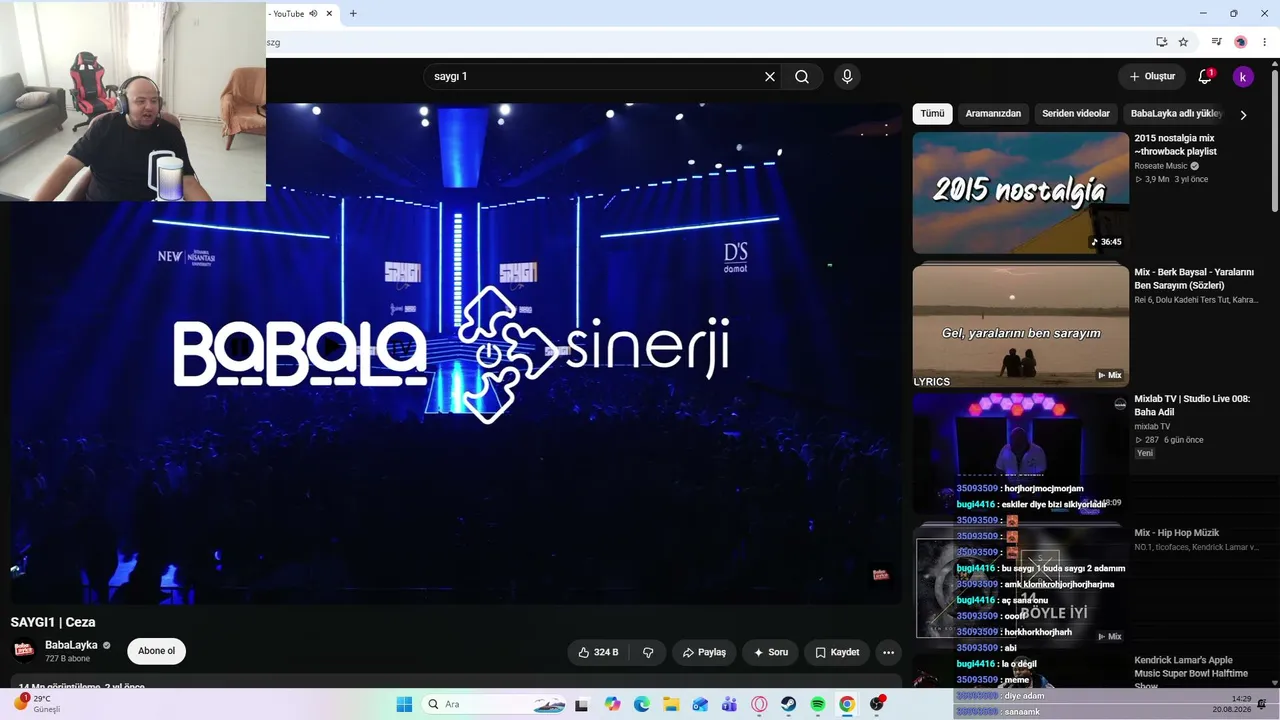This screenshot has width=1280, height=720.
Task: Open Spotify from the taskbar
Action: [818, 704]
